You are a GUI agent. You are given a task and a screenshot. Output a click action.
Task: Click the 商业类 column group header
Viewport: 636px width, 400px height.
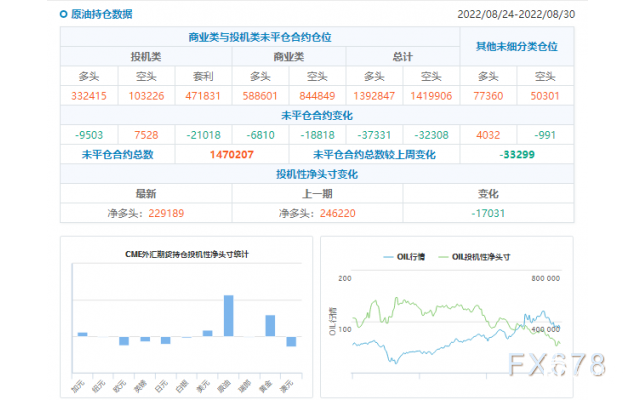click(289, 56)
